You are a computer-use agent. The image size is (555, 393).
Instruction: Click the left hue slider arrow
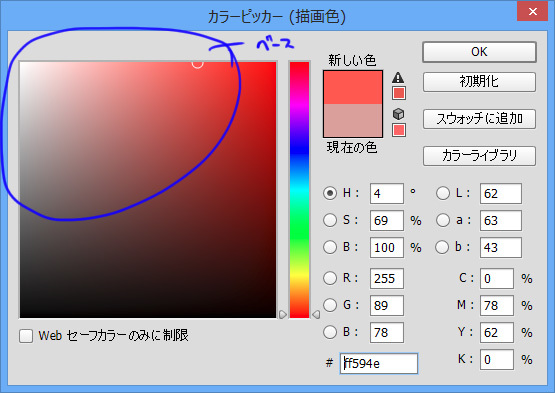point(283,314)
